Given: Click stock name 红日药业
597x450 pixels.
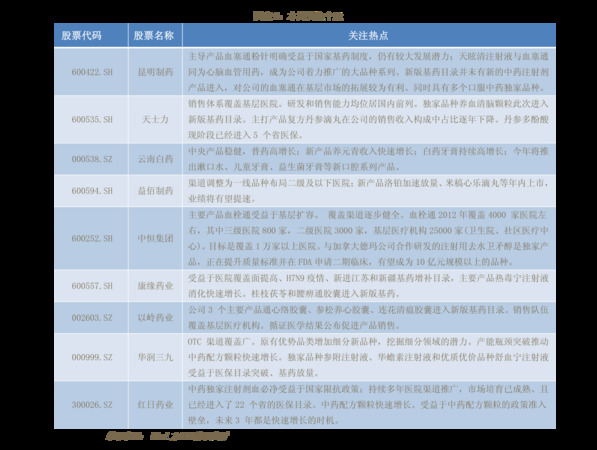Looking at the screenshot, I should point(155,404).
